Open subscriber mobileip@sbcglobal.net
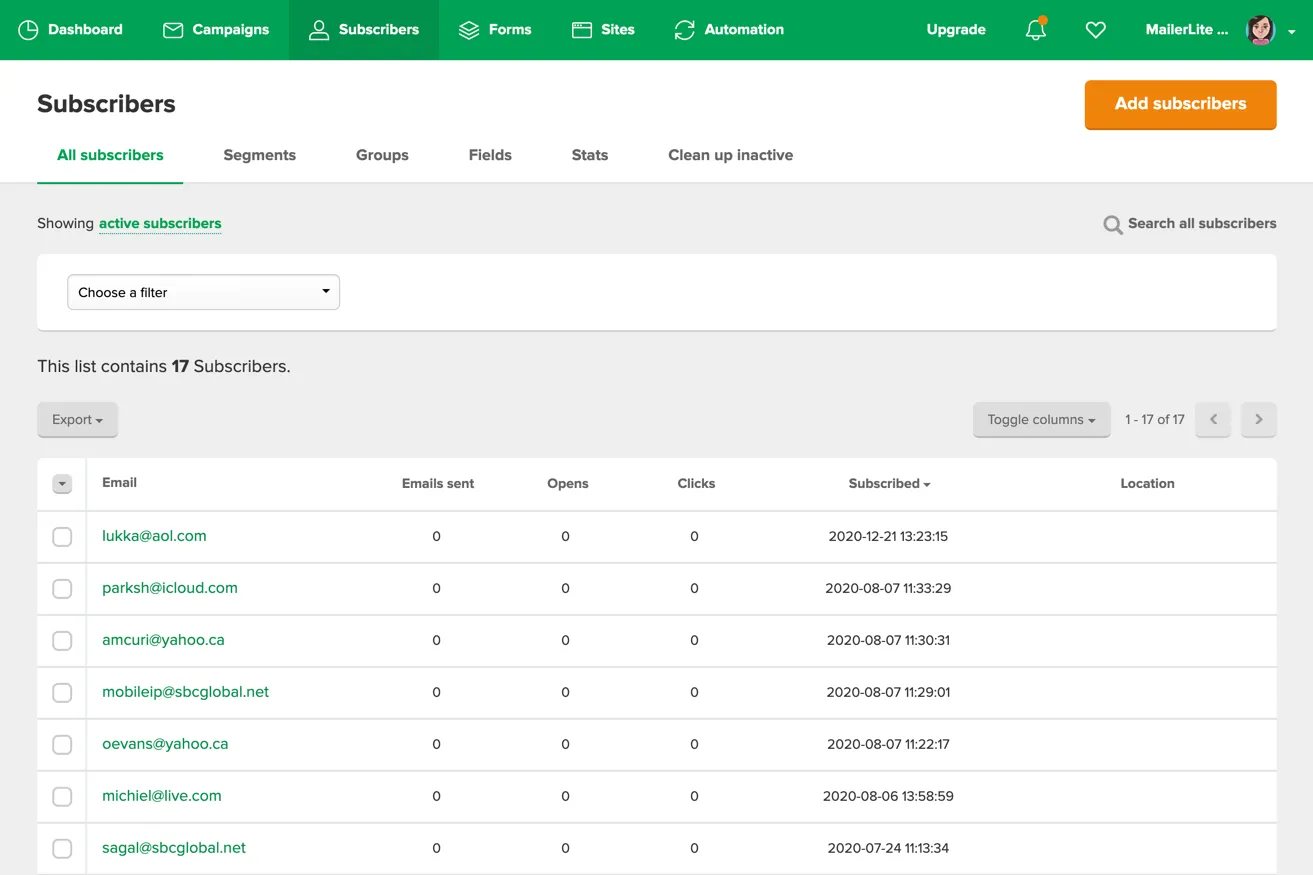The image size is (1313, 875). tap(185, 692)
